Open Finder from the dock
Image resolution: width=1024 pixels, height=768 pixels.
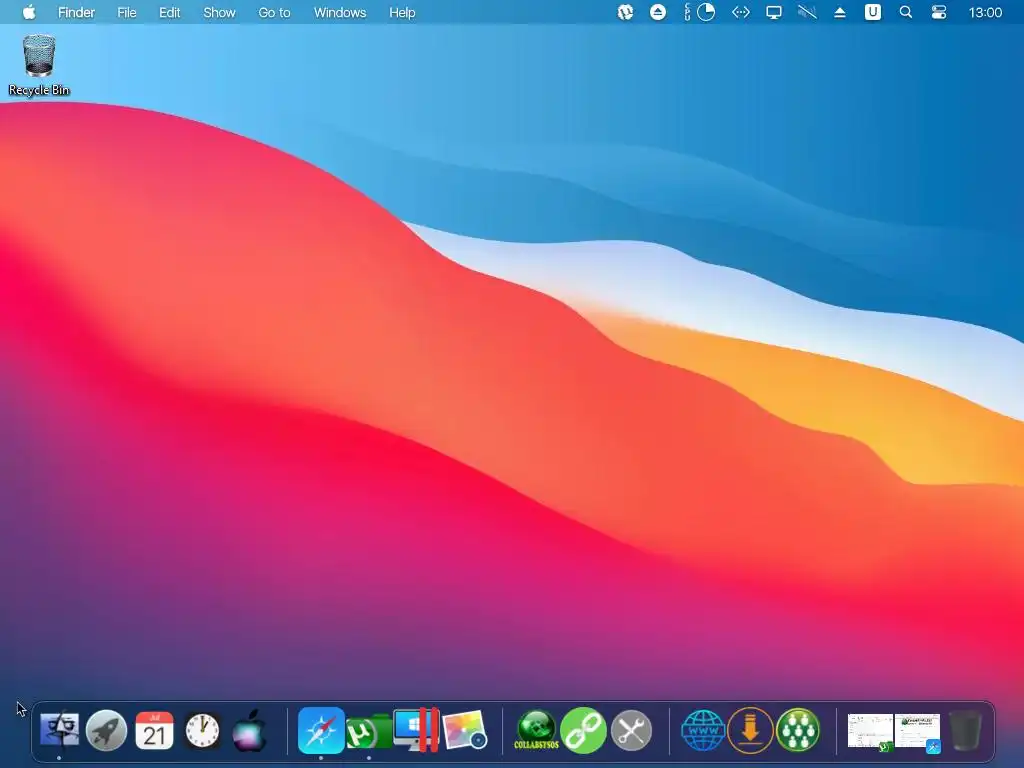coord(59,730)
